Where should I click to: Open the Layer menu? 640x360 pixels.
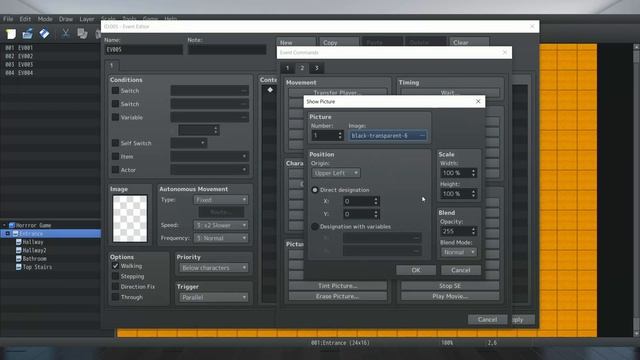point(87,19)
